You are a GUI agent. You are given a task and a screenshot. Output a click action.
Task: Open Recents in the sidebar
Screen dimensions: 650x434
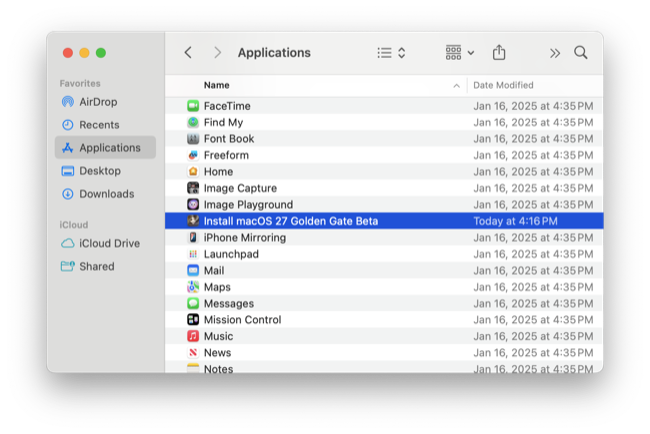pyautogui.click(x=105, y=125)
